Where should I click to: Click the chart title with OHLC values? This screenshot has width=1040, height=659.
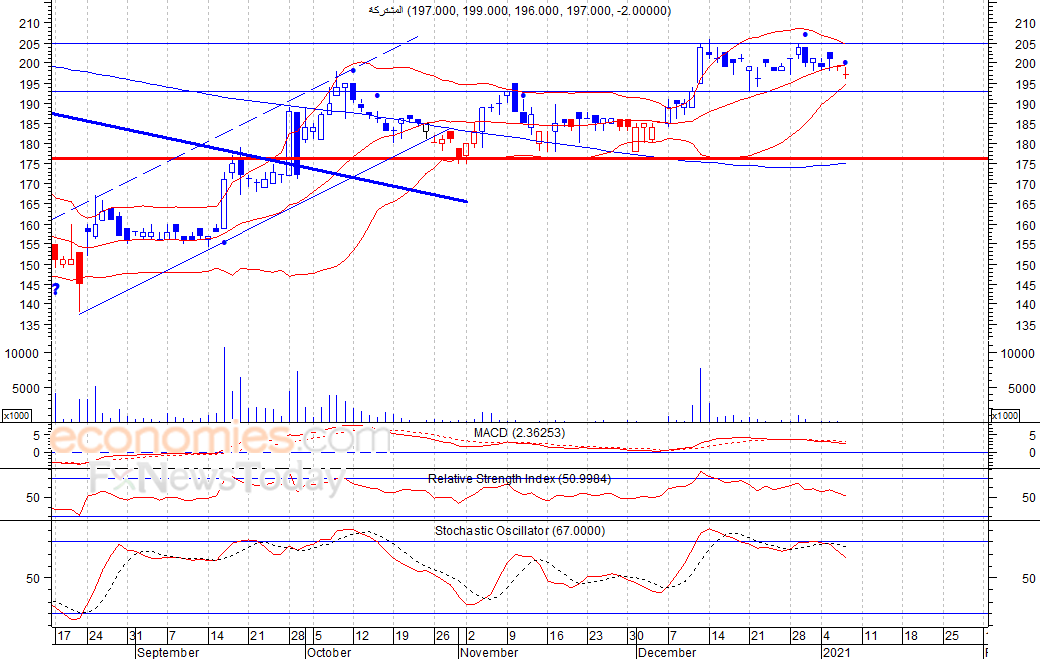(x=519, y=11)
